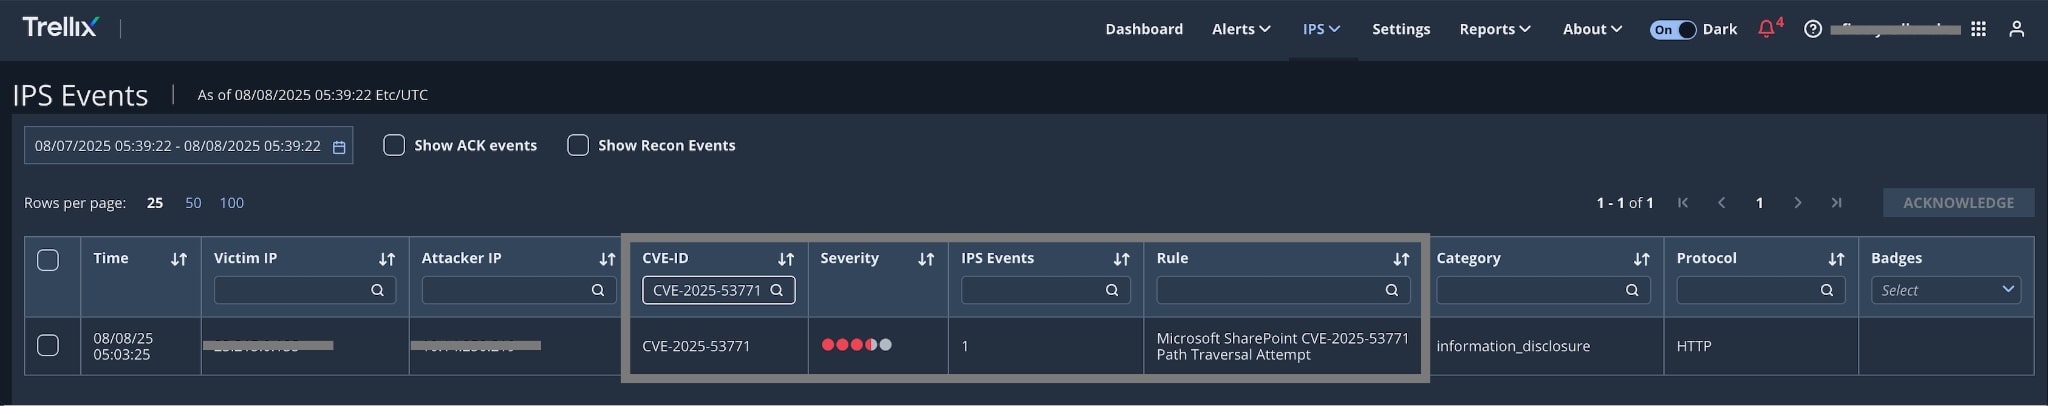Click the date range input field

pyautogui.click(x=188, y=146)
